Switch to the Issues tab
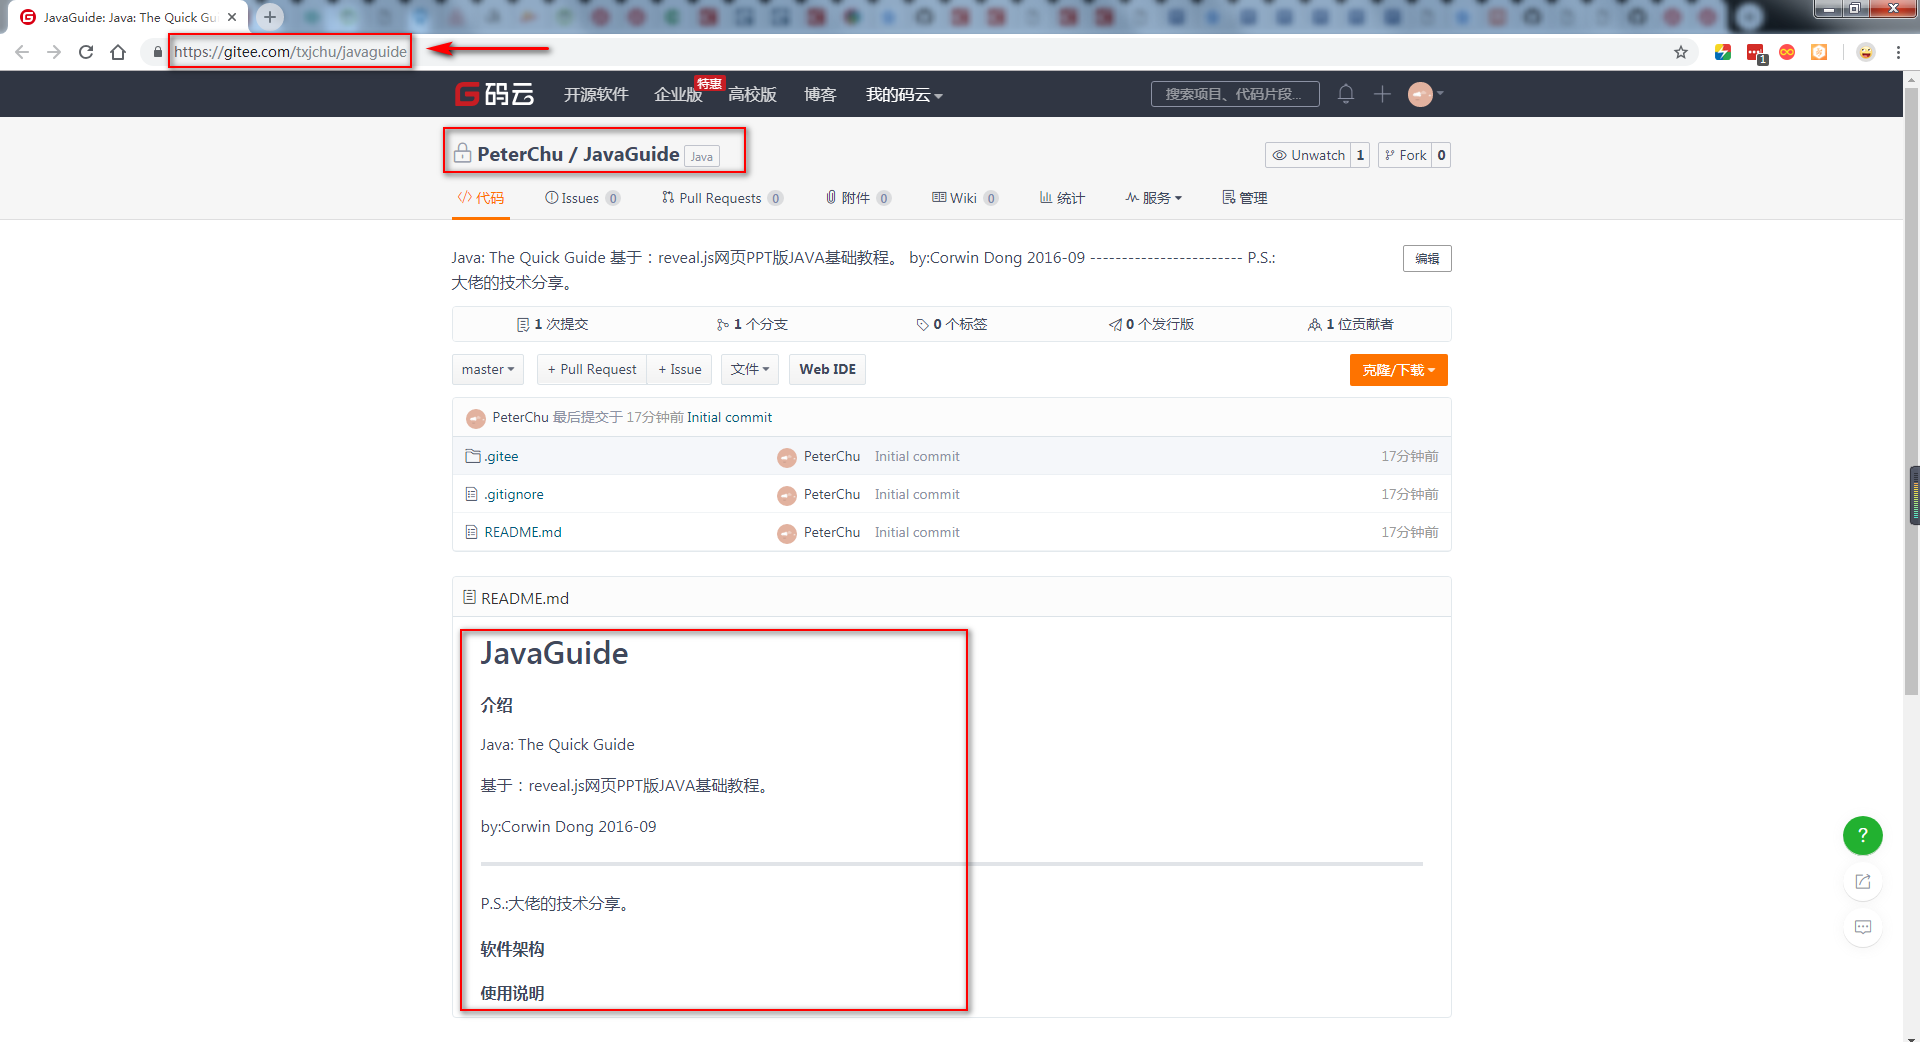Screen dimensions: 1920x1042 tap(582, 198)
